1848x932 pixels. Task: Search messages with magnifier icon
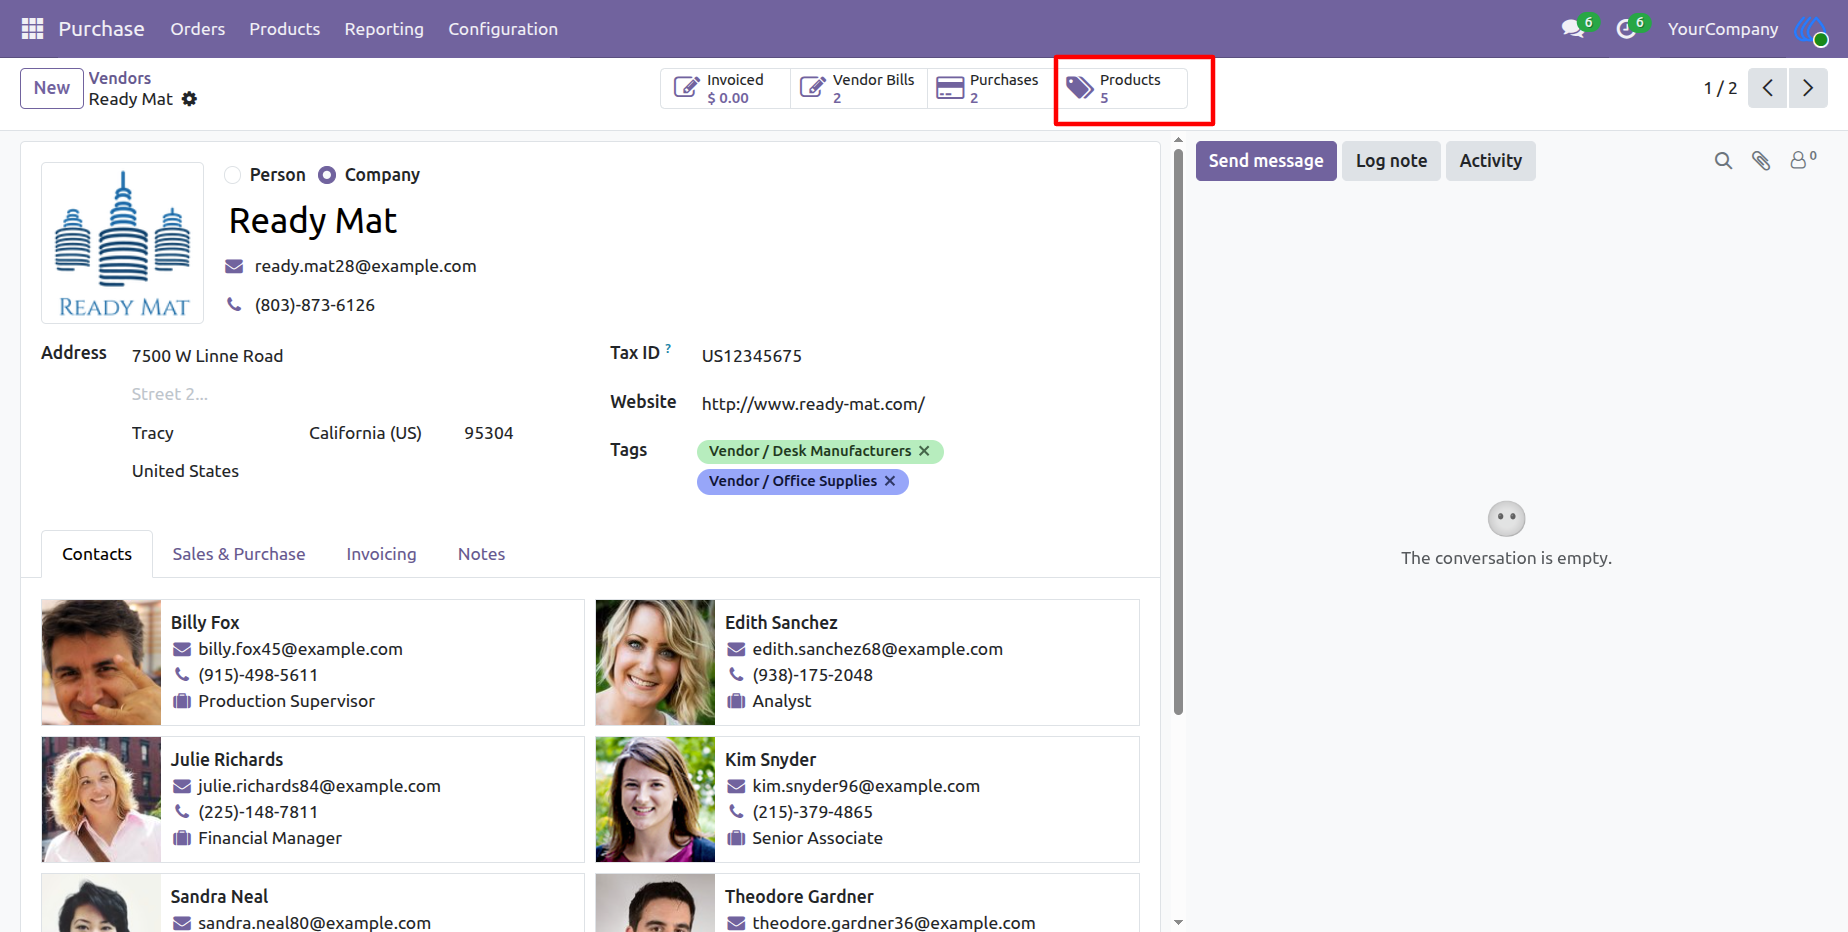coord(1723,161)
